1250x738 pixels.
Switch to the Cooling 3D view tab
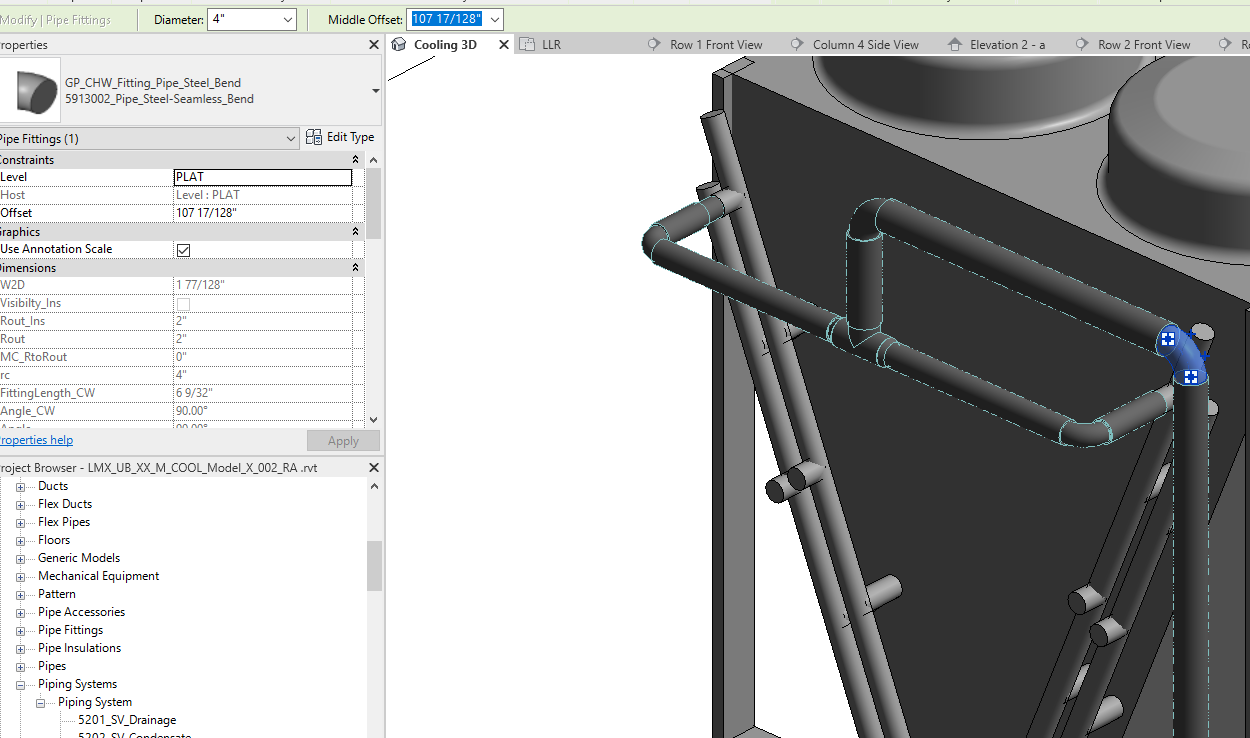coord(445,45)
